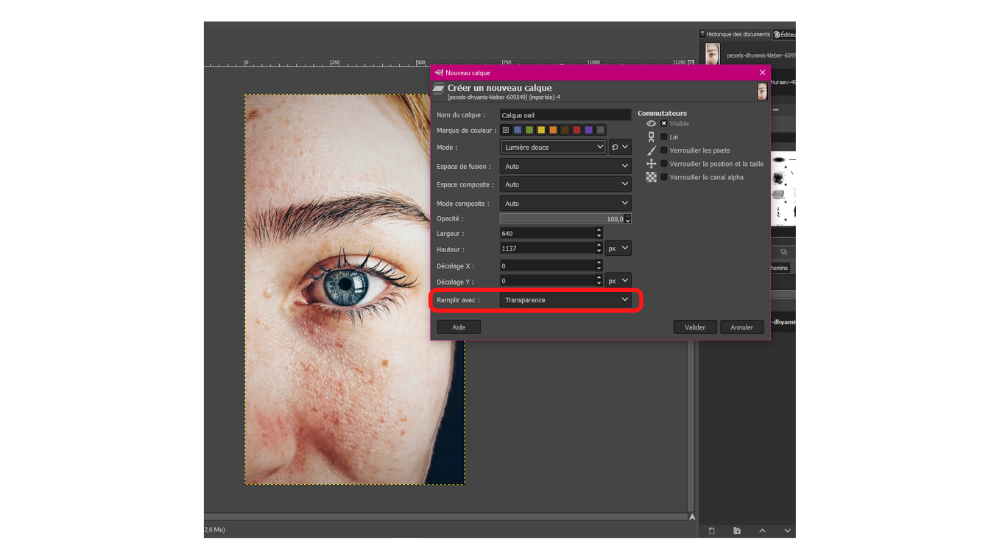Image resolution: width=1000 pixels, height=560 pixels.
Task: Enable Verrouiller le canal alpha checkbox
Action: coord(664,177)
